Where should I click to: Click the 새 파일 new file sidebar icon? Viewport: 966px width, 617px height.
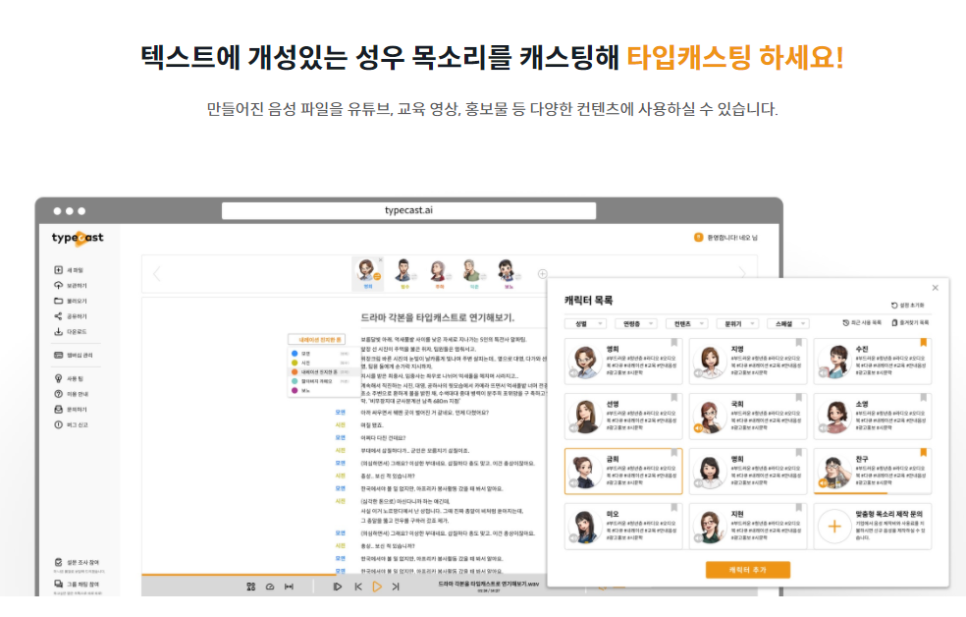tap(59, 270)
